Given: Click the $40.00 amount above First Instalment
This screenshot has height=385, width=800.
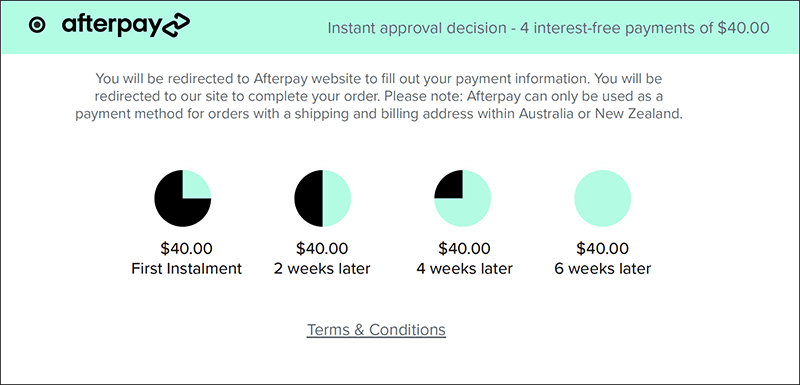Looking at the screenshot, I should [186, 249].
